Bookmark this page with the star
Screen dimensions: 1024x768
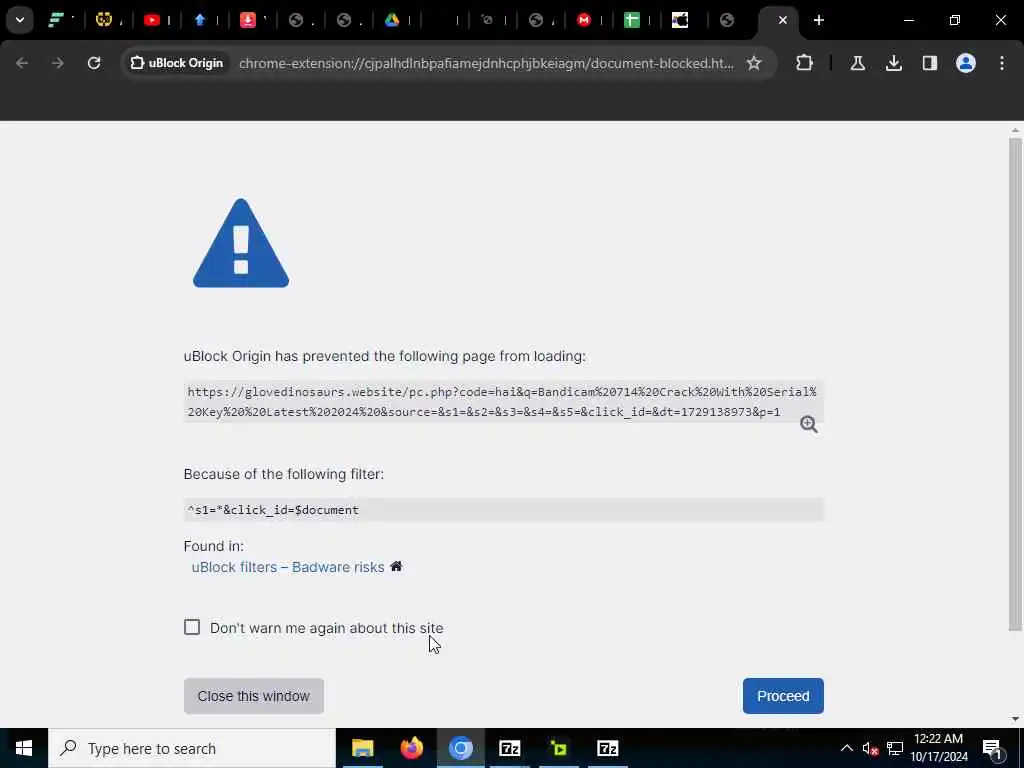coord(754,63)
